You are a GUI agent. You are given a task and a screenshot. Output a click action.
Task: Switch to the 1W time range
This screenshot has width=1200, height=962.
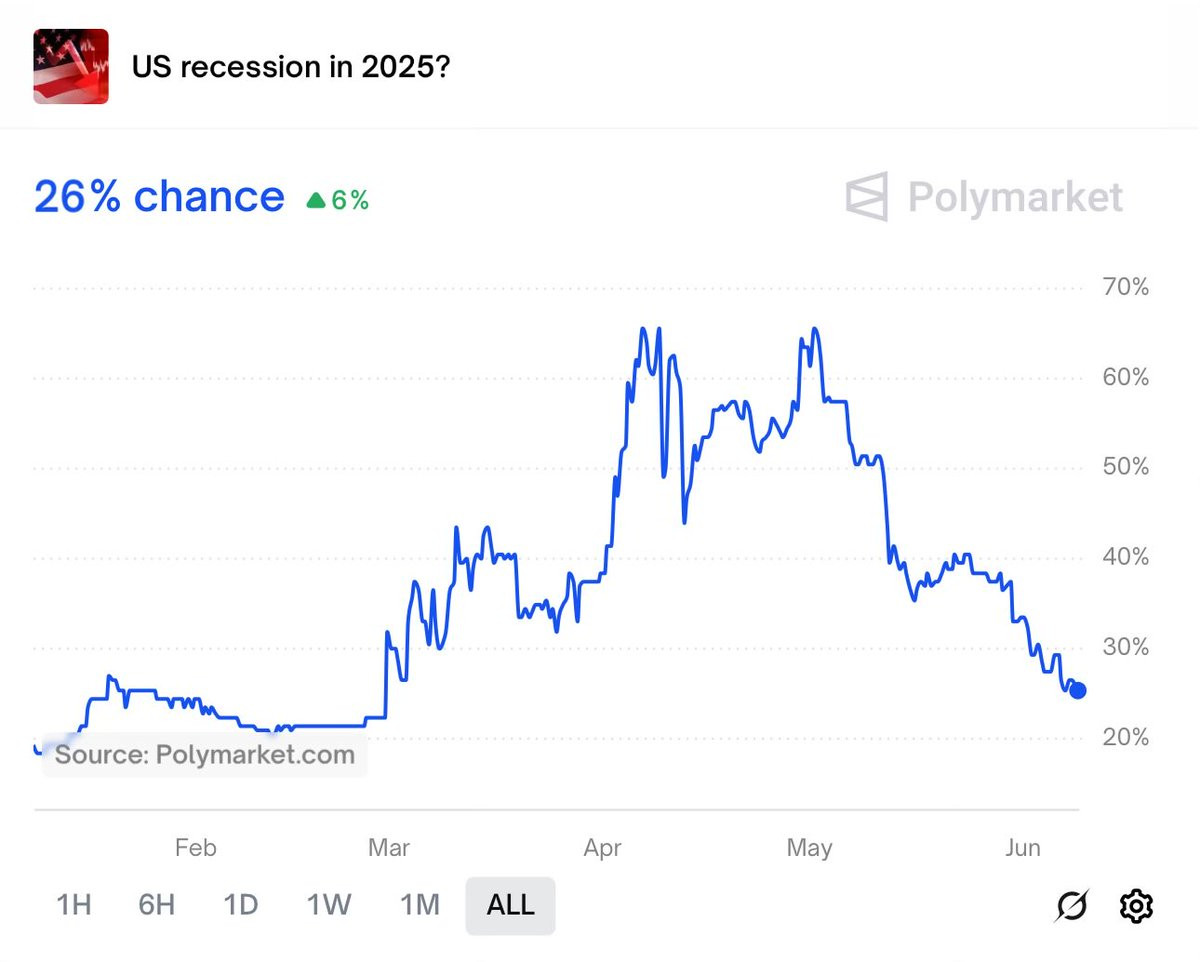click(x=329, y=905)
